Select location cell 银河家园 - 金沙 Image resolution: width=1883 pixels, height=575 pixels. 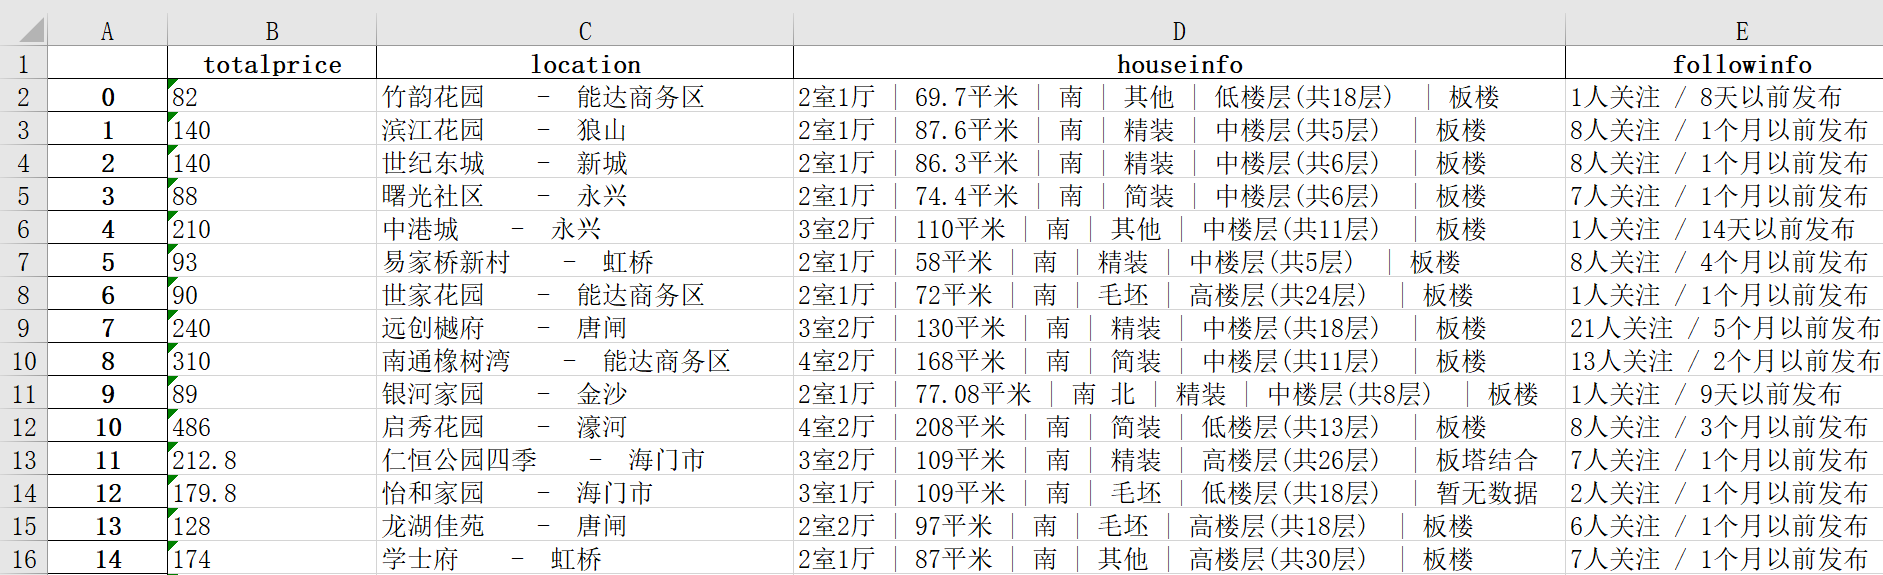pyautogui.click(x=585, y=394)
